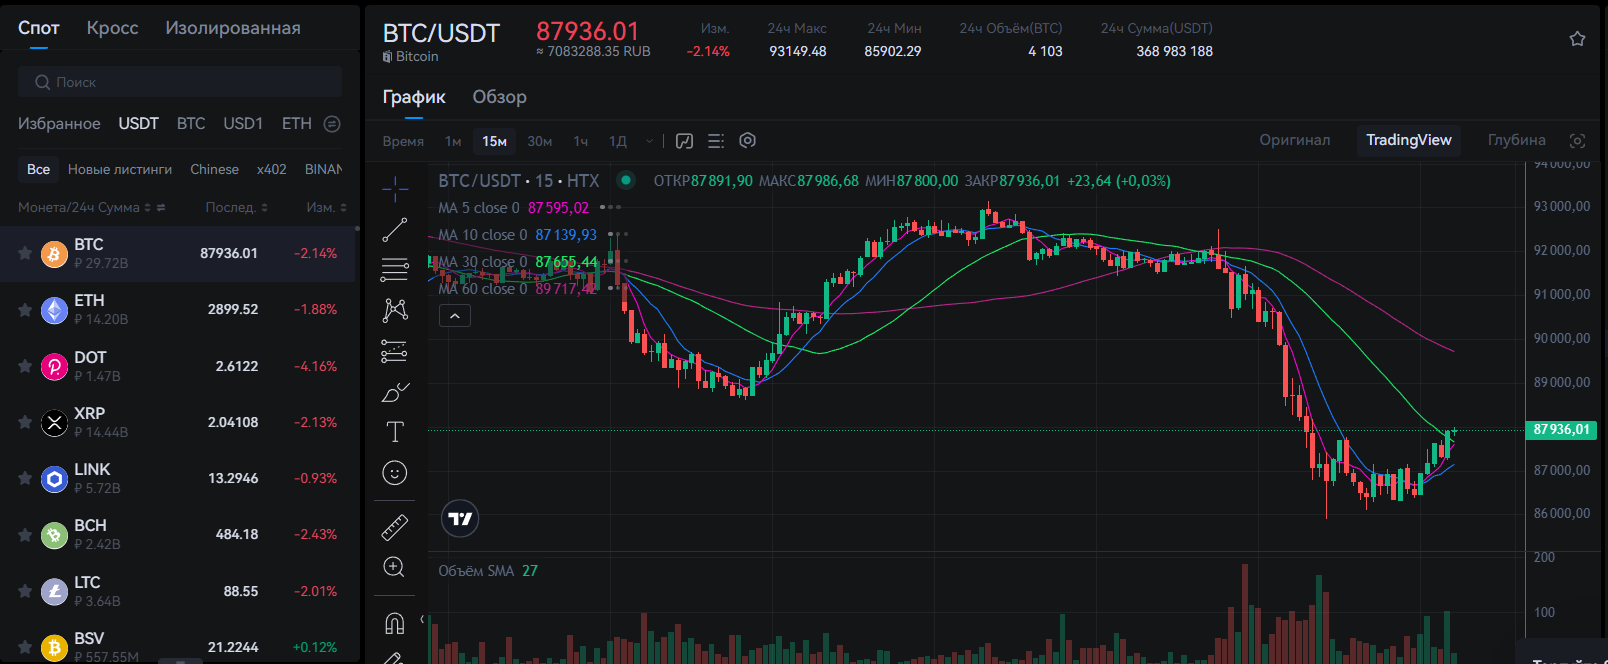Activate the zoom in tool
This screenshot has height=664, width=1608.
(395, 568)
